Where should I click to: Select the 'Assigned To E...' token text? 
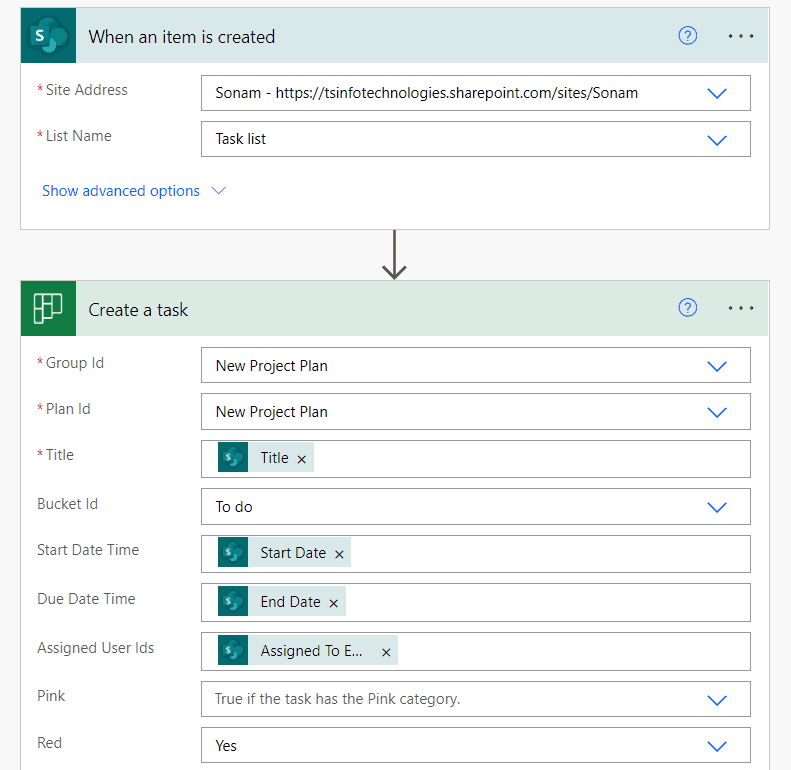(311, 650)
